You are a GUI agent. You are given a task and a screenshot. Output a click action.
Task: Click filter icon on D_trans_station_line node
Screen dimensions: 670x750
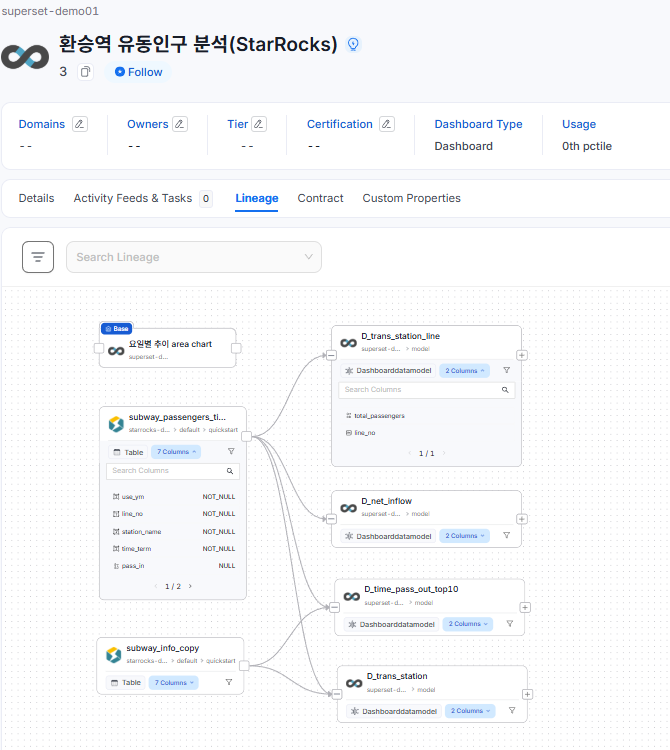(x=506, y=370)
